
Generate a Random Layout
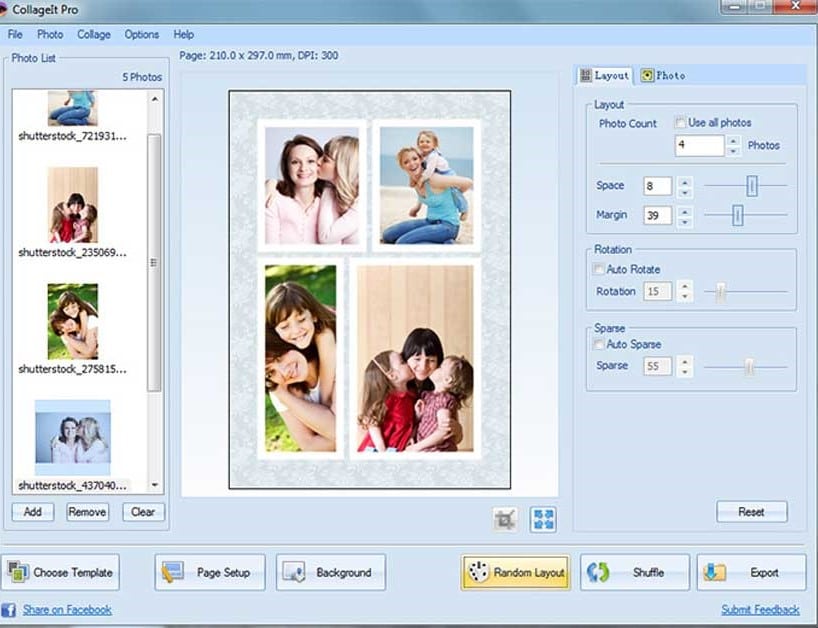(515, 572)
